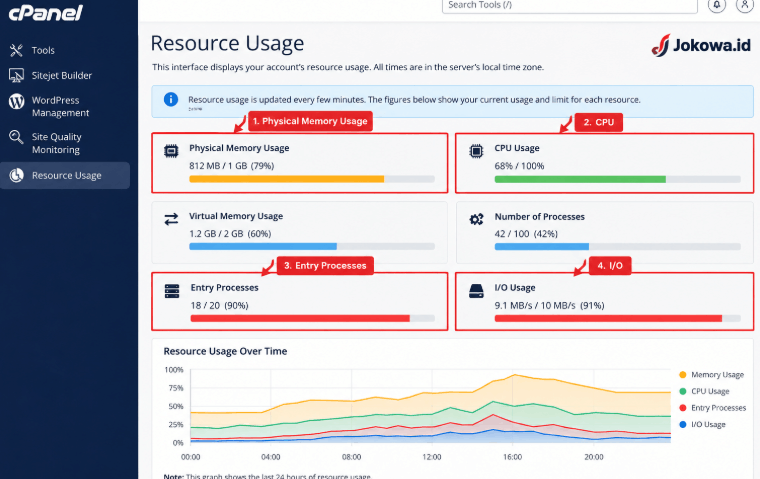
Task: Open the user account icon in header
Action: 744,5
